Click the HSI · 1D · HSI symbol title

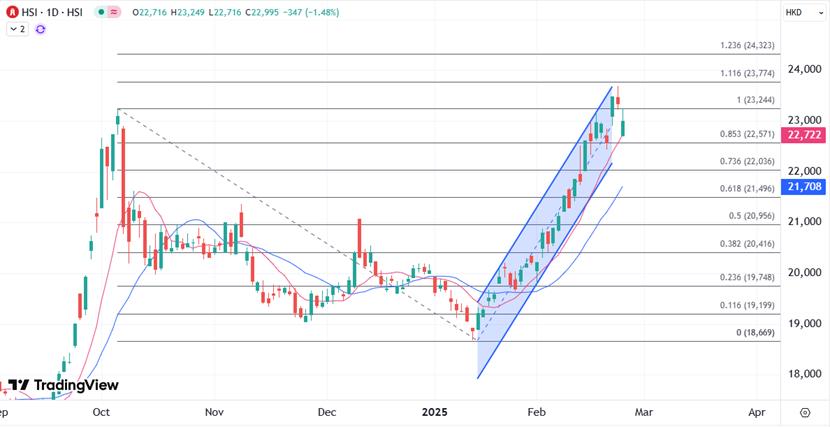point(54,11)
